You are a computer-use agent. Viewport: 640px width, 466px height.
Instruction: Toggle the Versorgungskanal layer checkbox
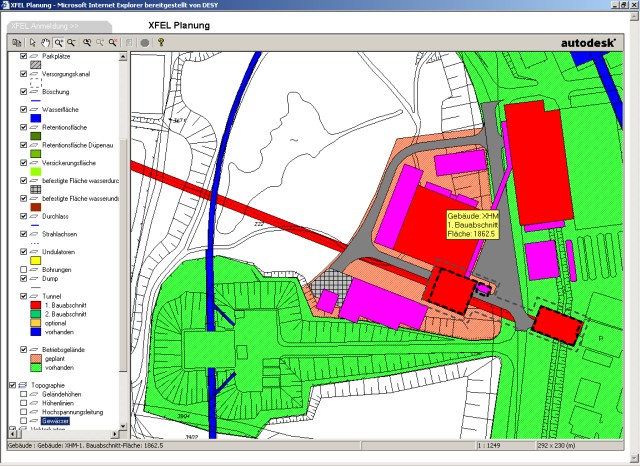click(x=24, y=74)
